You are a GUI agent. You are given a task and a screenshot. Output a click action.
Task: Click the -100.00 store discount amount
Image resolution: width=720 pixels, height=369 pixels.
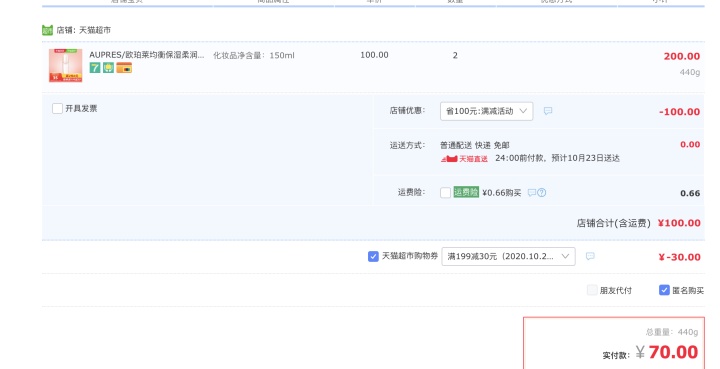pos(679,112)
